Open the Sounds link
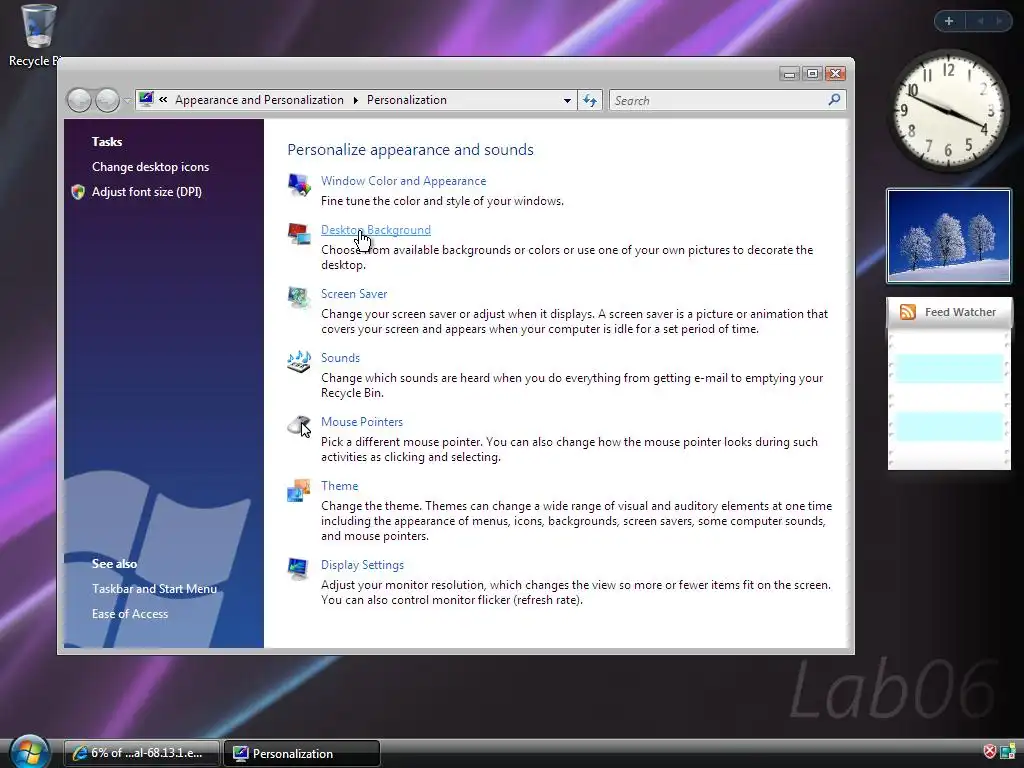Image resolution: width=1024 pixels, height=768 pixels. [340, 358]
